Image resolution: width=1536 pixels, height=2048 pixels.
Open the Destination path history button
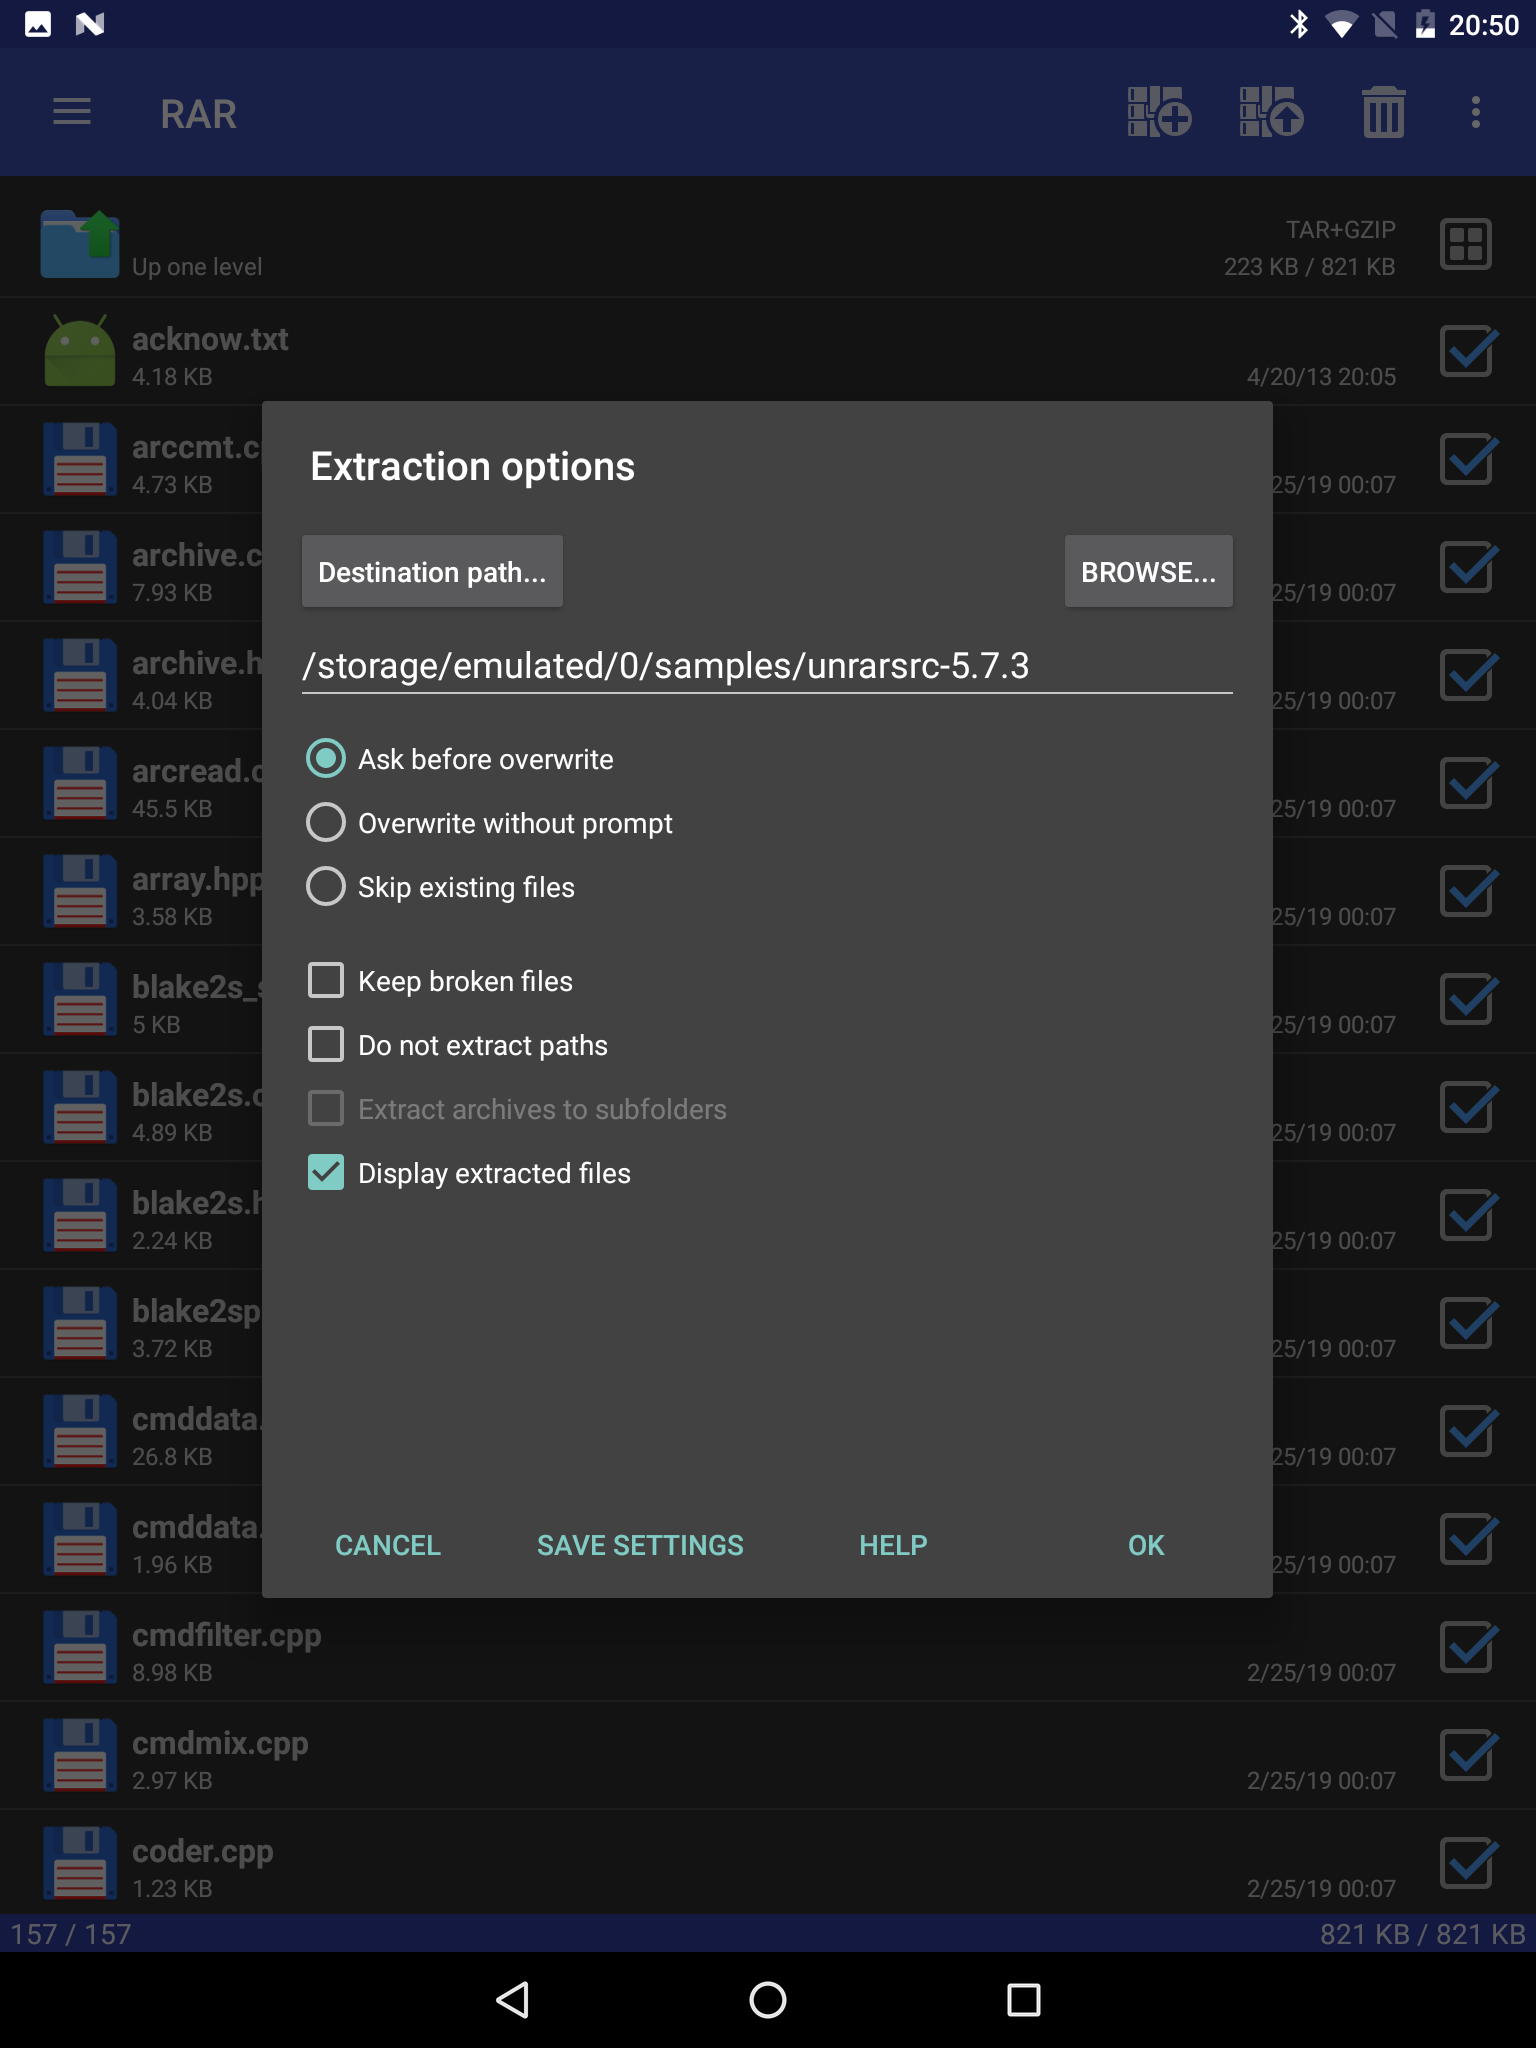432,572
